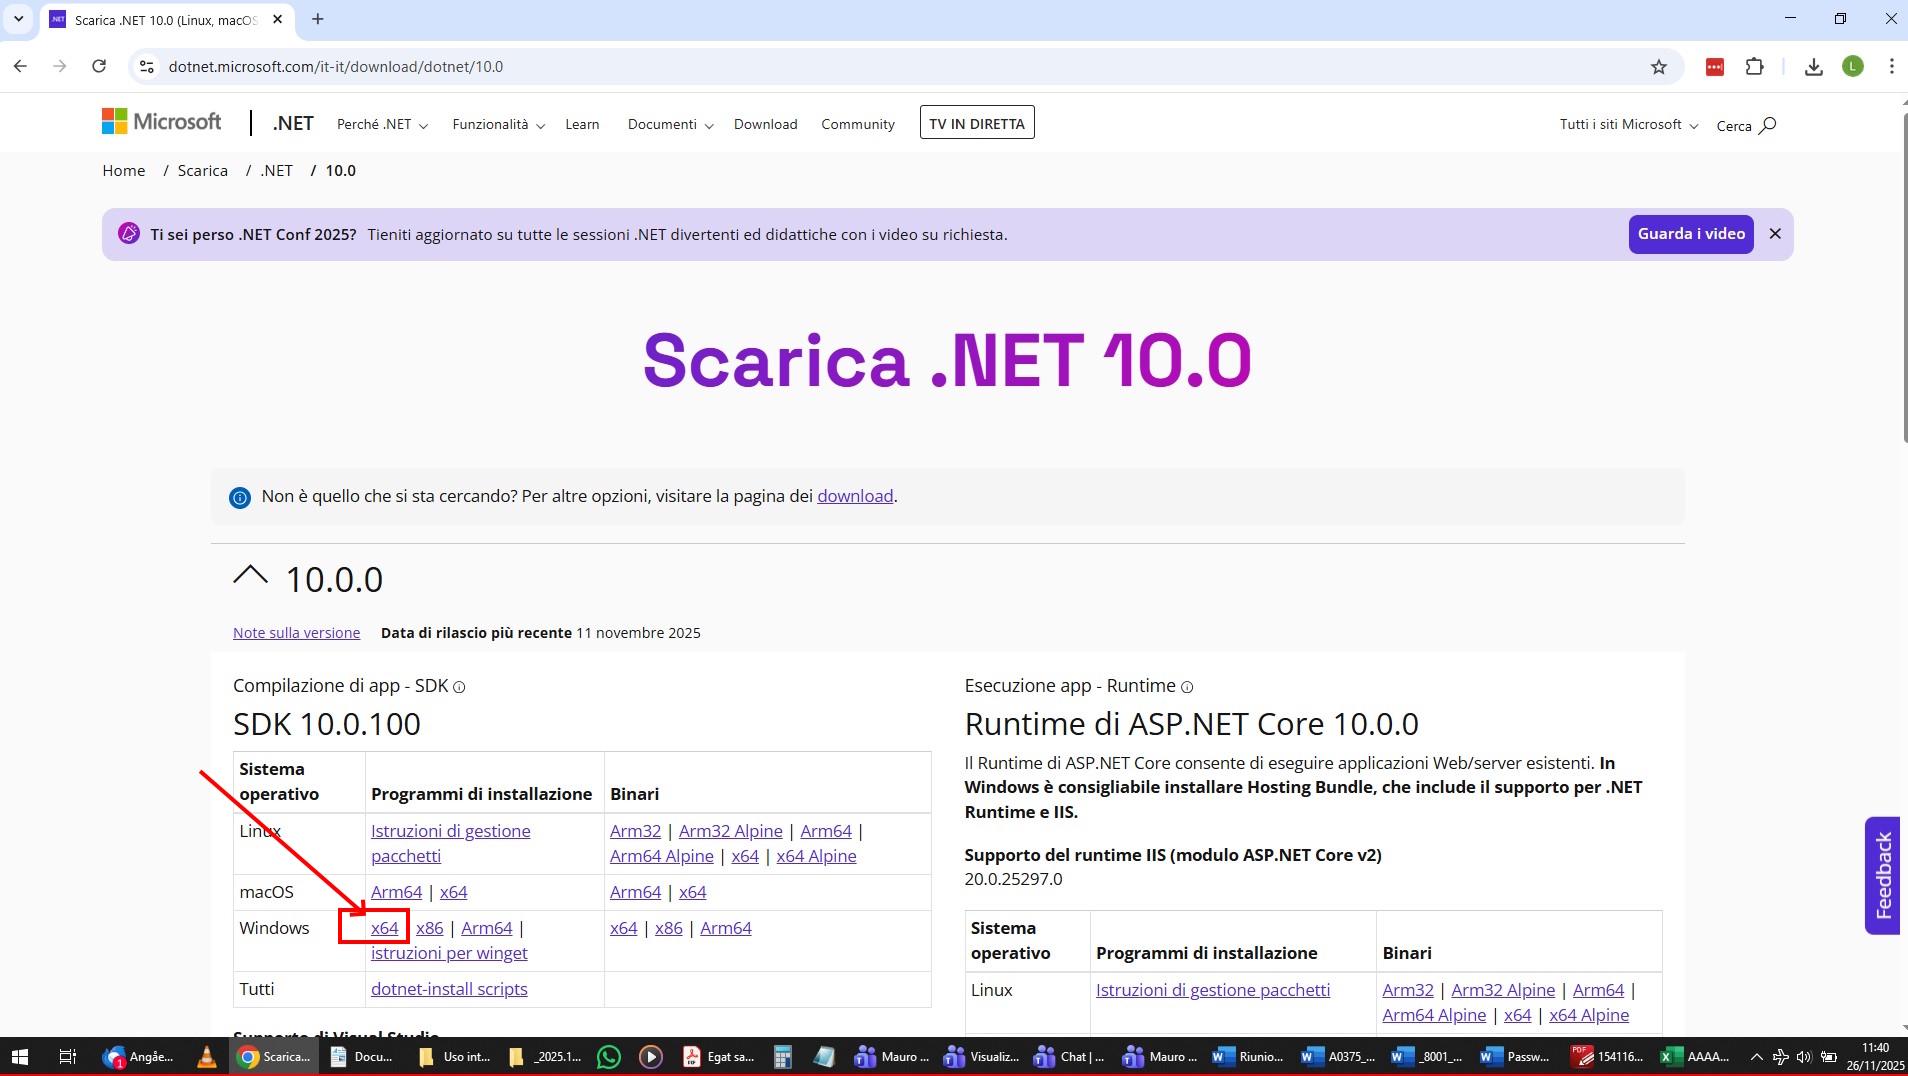Viewport: 1908px width, 1076px height.
Task: Open the Feedback side tab
Action: (1883, 875)
